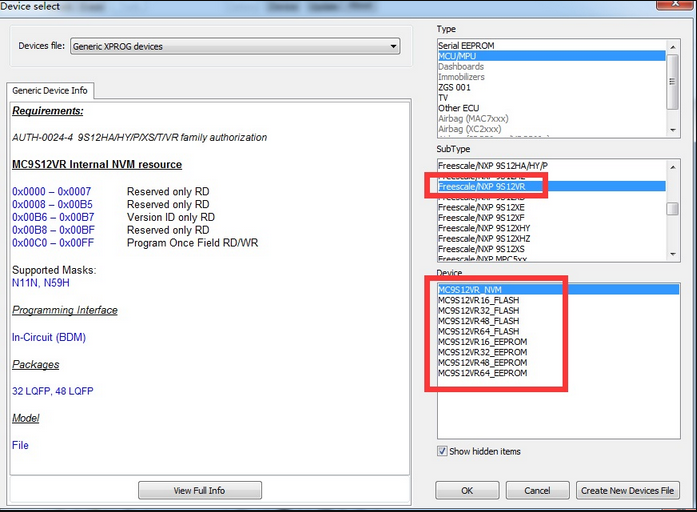Viewport: 697px width, 512px height.
Task: Click the View Full Info button
Action: [200, 490]
